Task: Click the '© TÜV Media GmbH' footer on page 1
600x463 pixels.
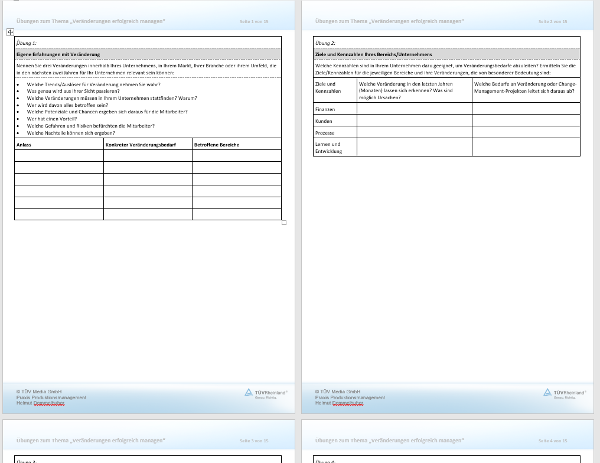Action: pyautogui.click(x=40, y=390)
